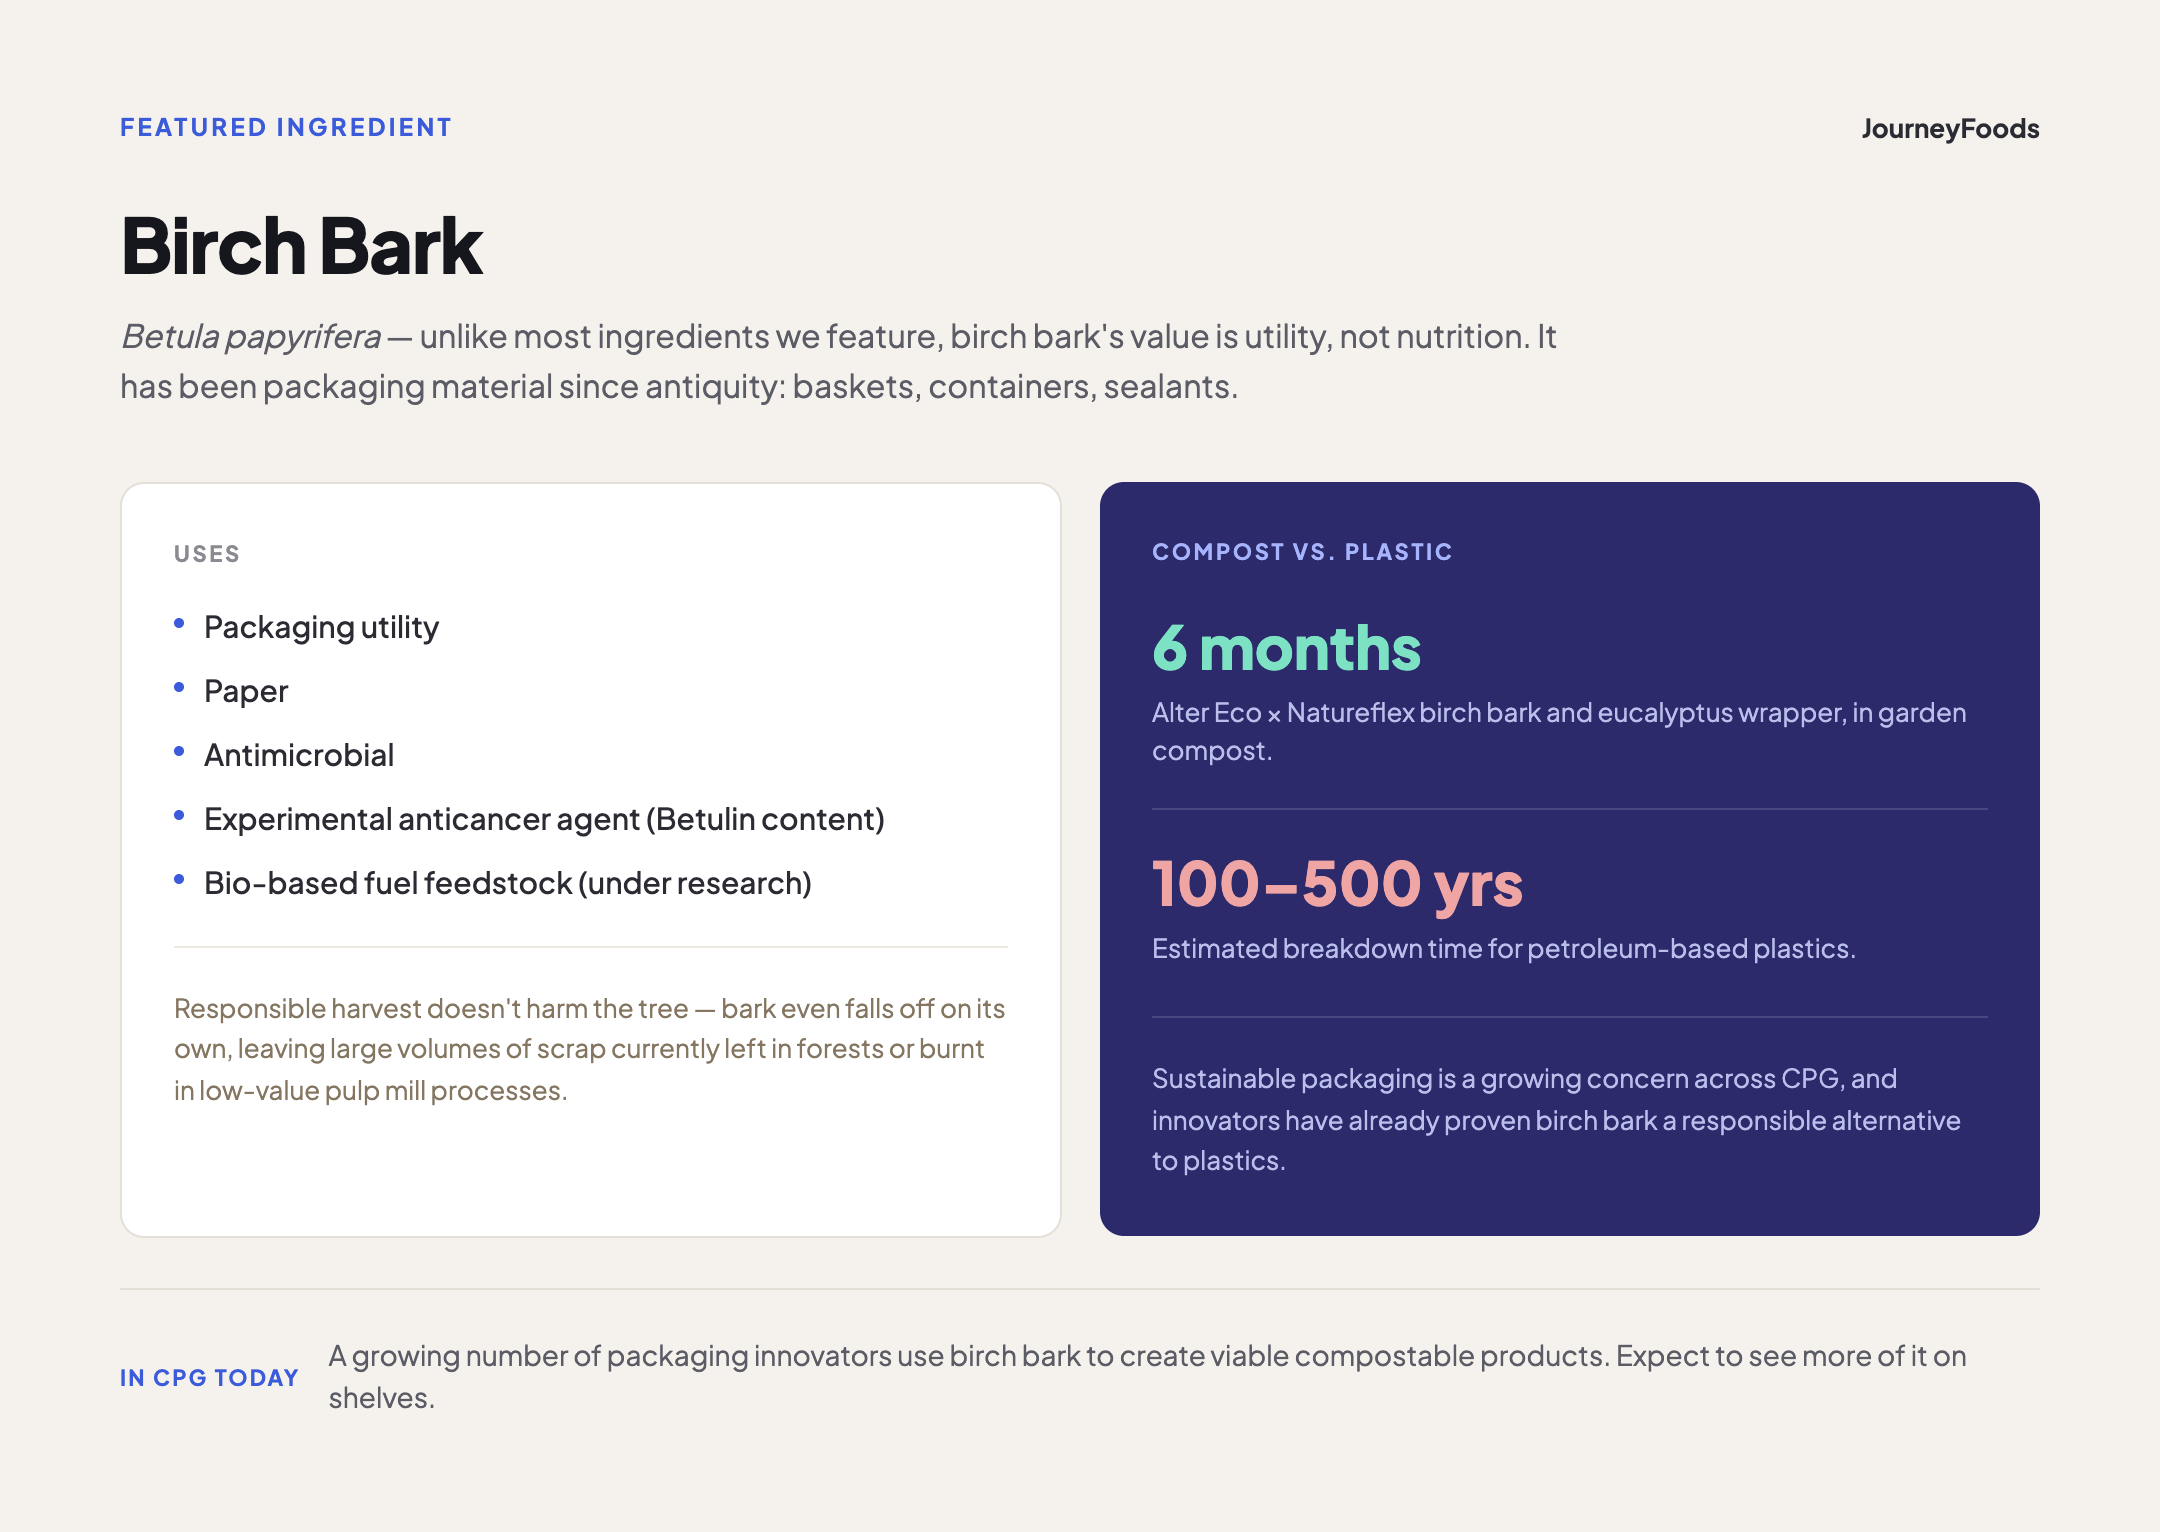
Task: Select the Packaging utility bullet item
Action: click(x=321, y=627)
